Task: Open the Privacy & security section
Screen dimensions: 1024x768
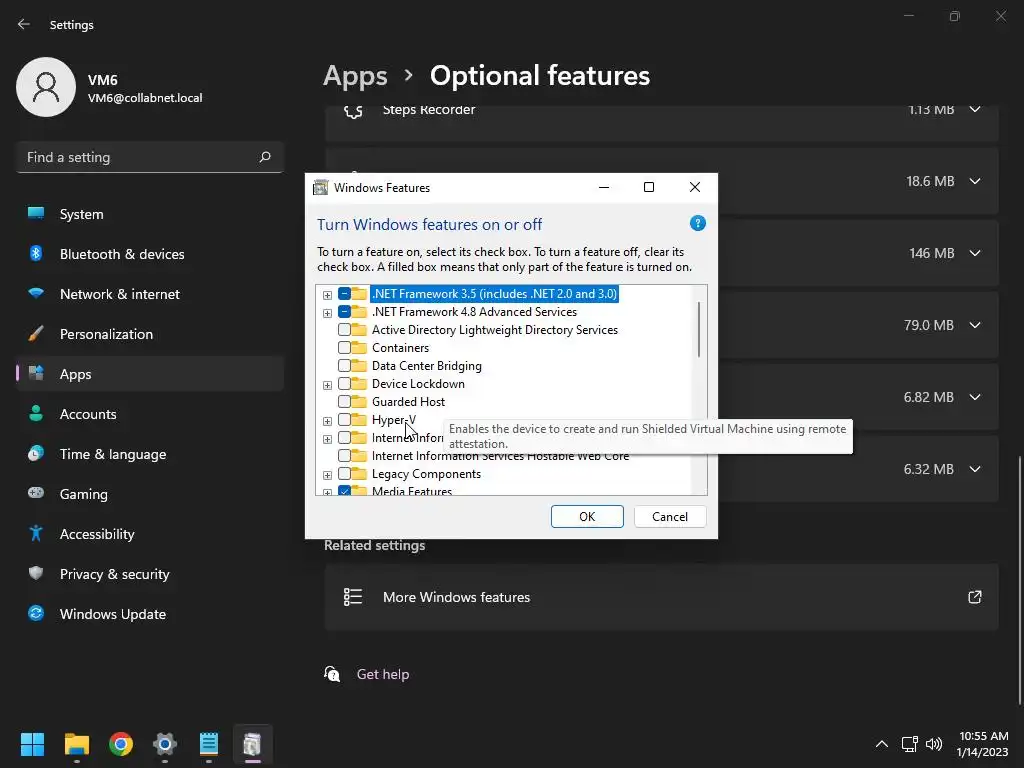Action: click(x=114, y=574)
